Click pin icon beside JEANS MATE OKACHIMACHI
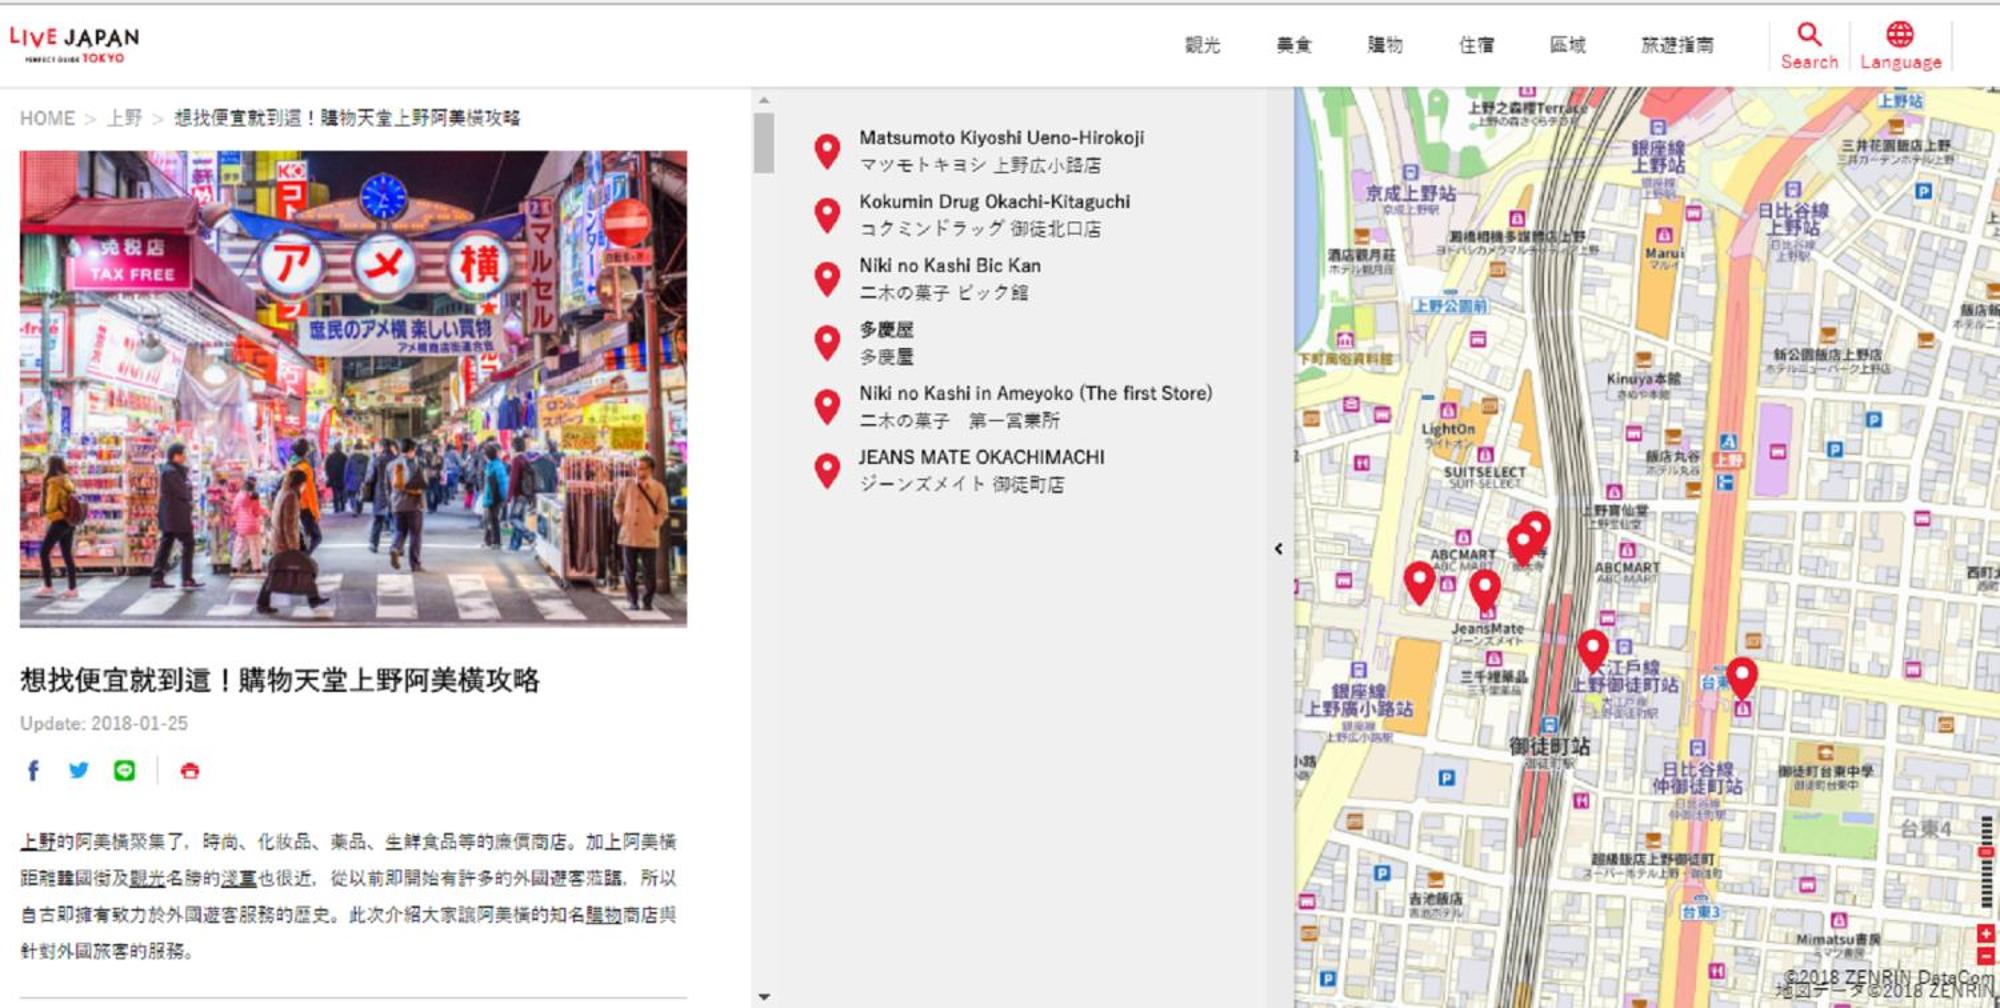The width and height of the screenshot is (2000, 1008). pyautogui.click(x=827, y=470)
